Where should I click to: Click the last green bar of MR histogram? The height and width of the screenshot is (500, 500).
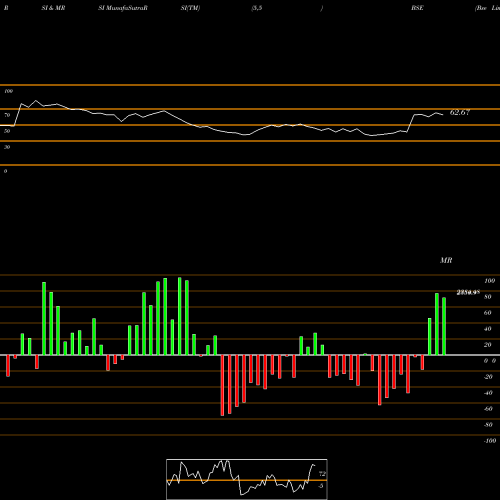pyautogui.click(x=444, y=326)
